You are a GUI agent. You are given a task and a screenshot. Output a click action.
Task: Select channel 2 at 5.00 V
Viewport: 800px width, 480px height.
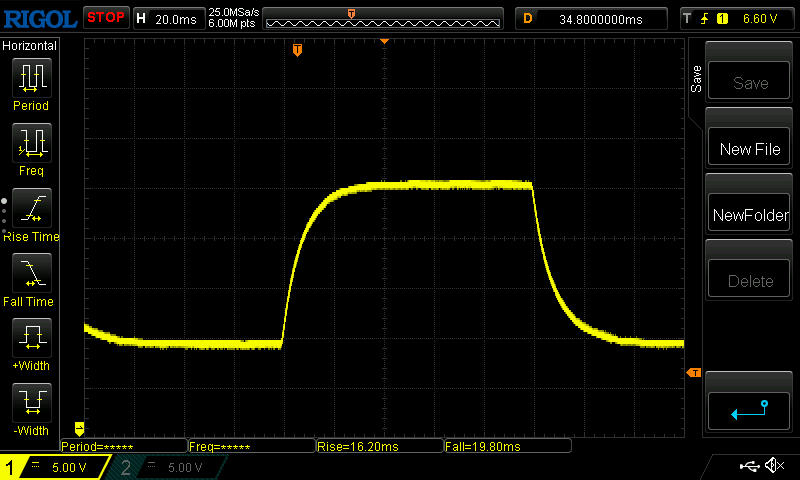pyautogui.click(x=166, y=467)
